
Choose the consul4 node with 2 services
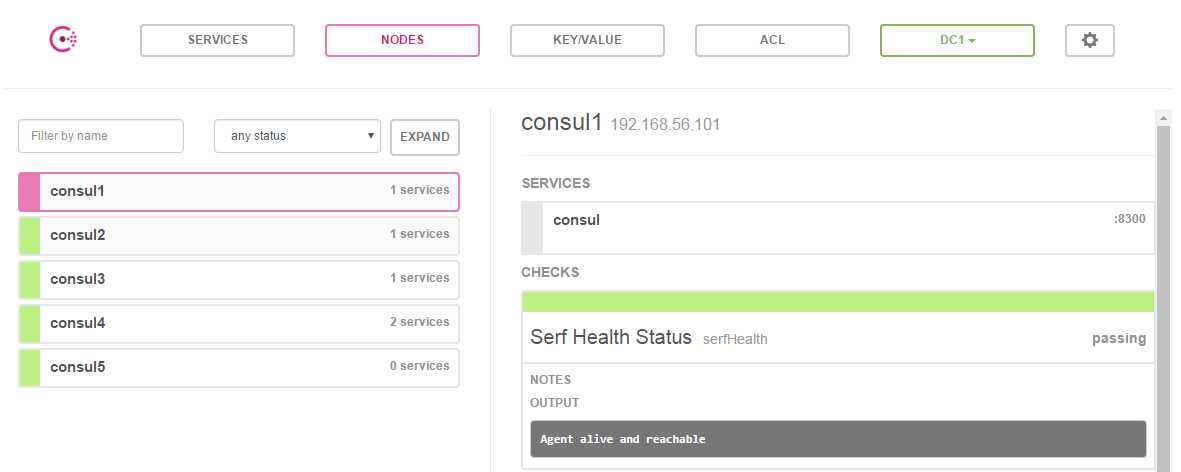click(239, 323)
